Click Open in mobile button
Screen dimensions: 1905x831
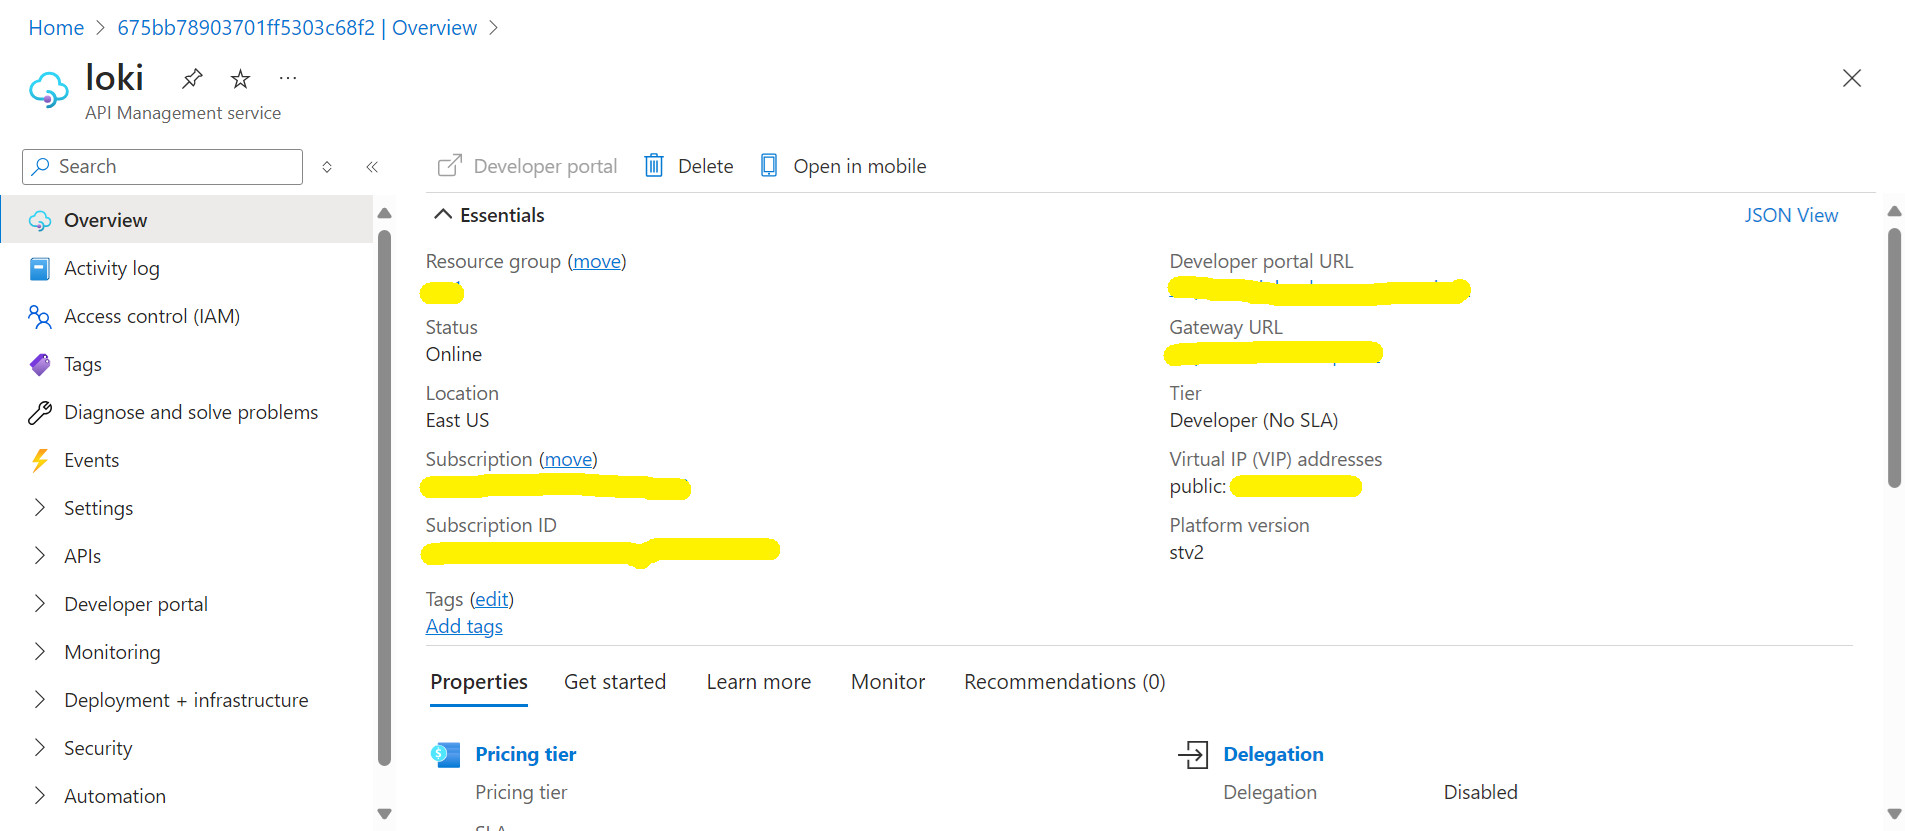(844, 166)
